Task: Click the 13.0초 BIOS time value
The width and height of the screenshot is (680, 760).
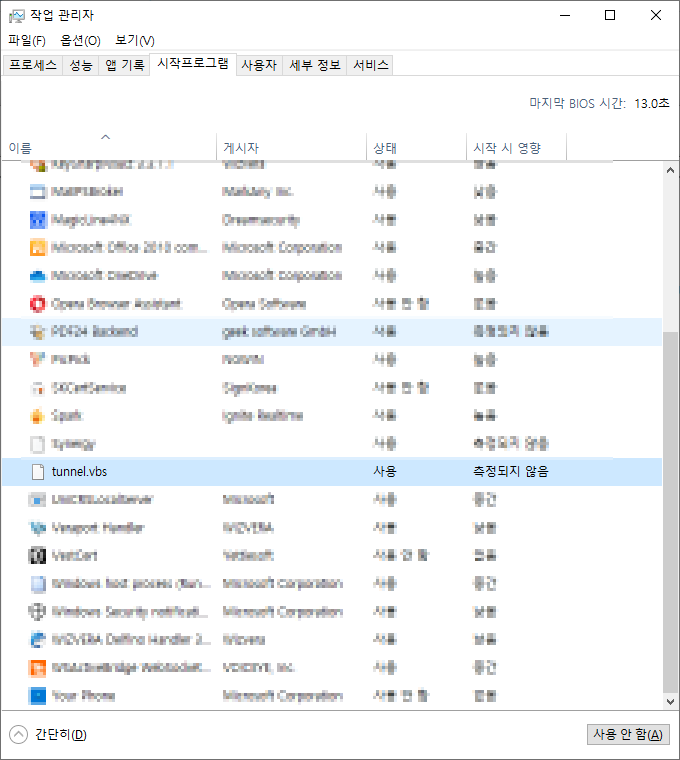Action: pyautogui.click(x=652, y=103)
